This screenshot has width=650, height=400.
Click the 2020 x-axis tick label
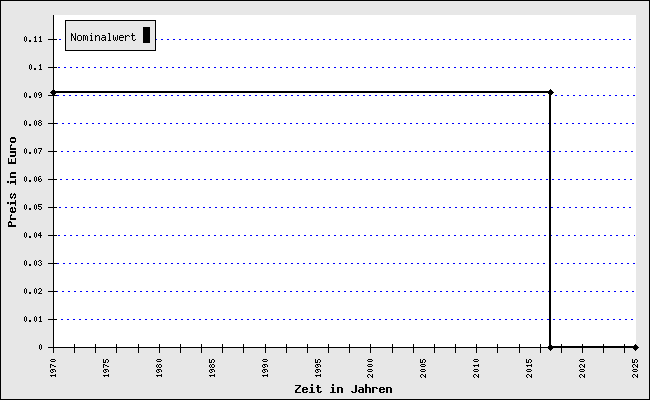click(x=583, y=367)
